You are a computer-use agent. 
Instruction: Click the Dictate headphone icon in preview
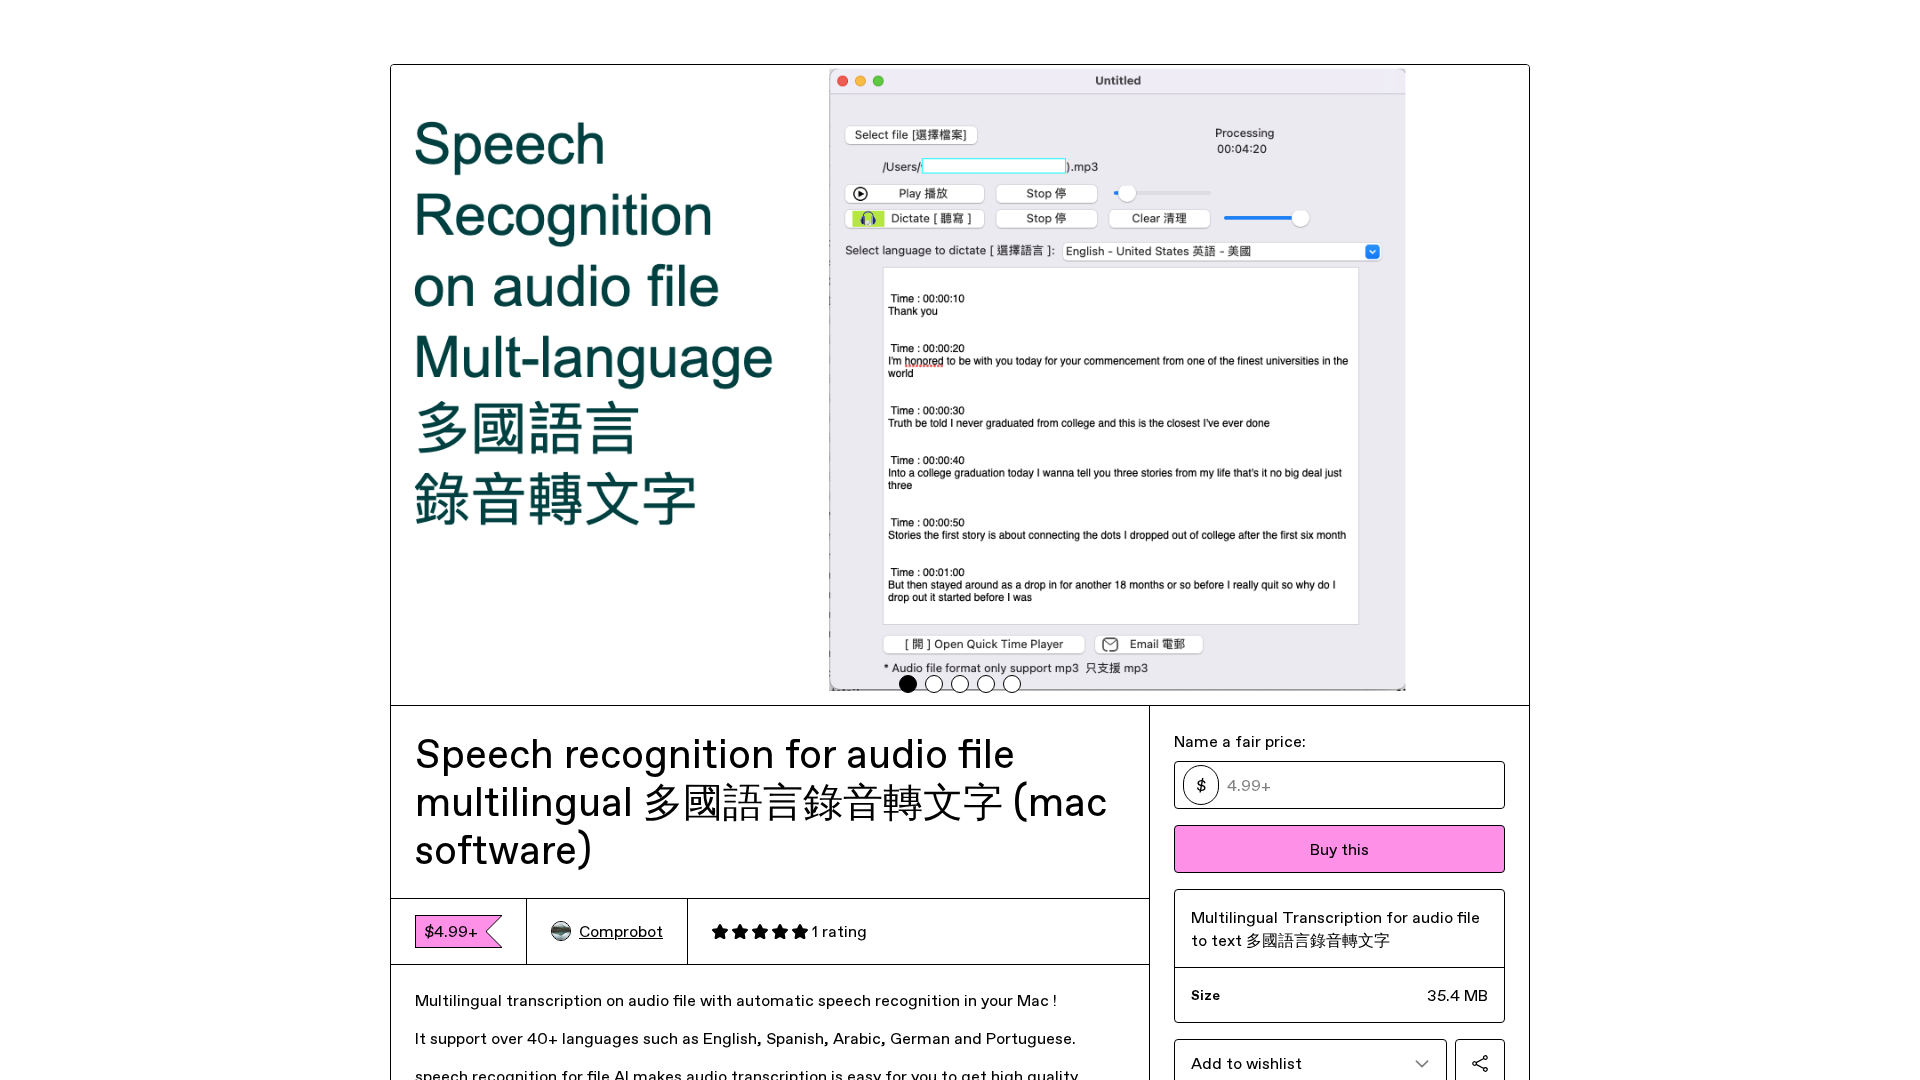pyautogui.click(x=868, y=219)
